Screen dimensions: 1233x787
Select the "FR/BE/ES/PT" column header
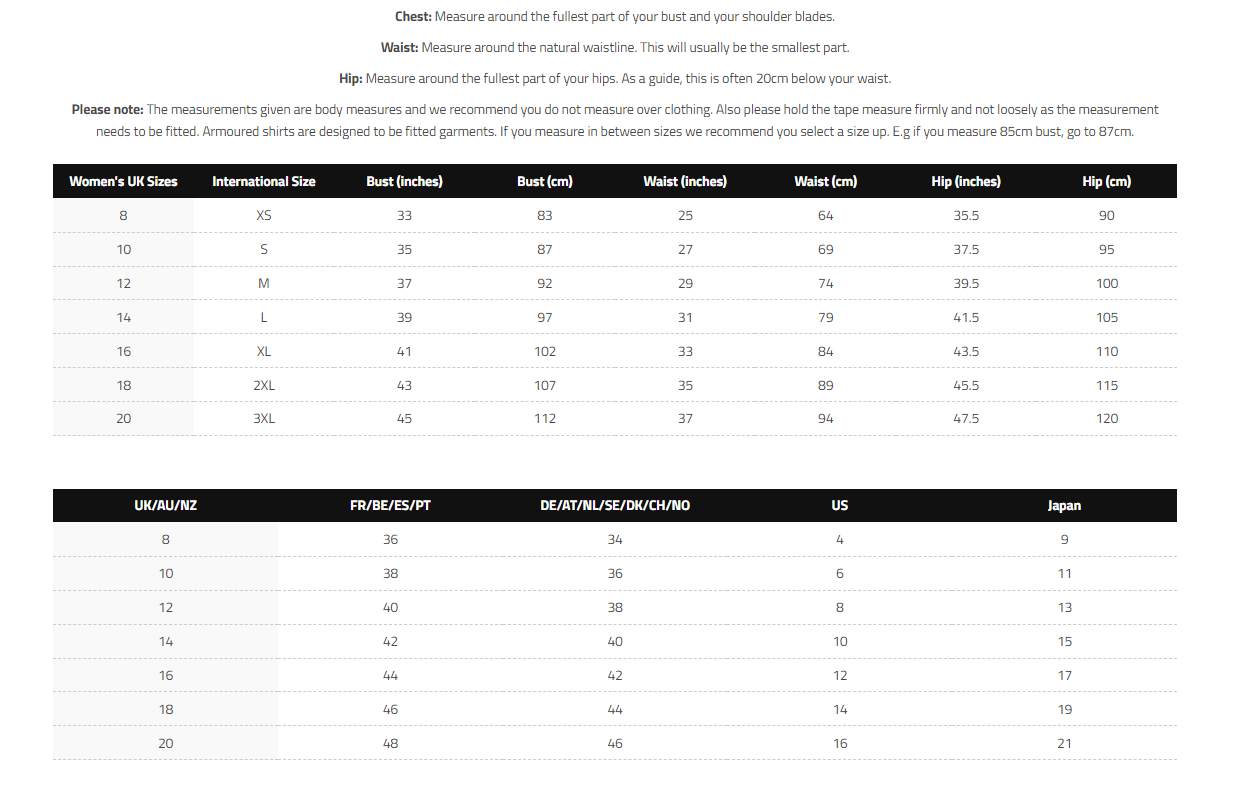(390, 505)
